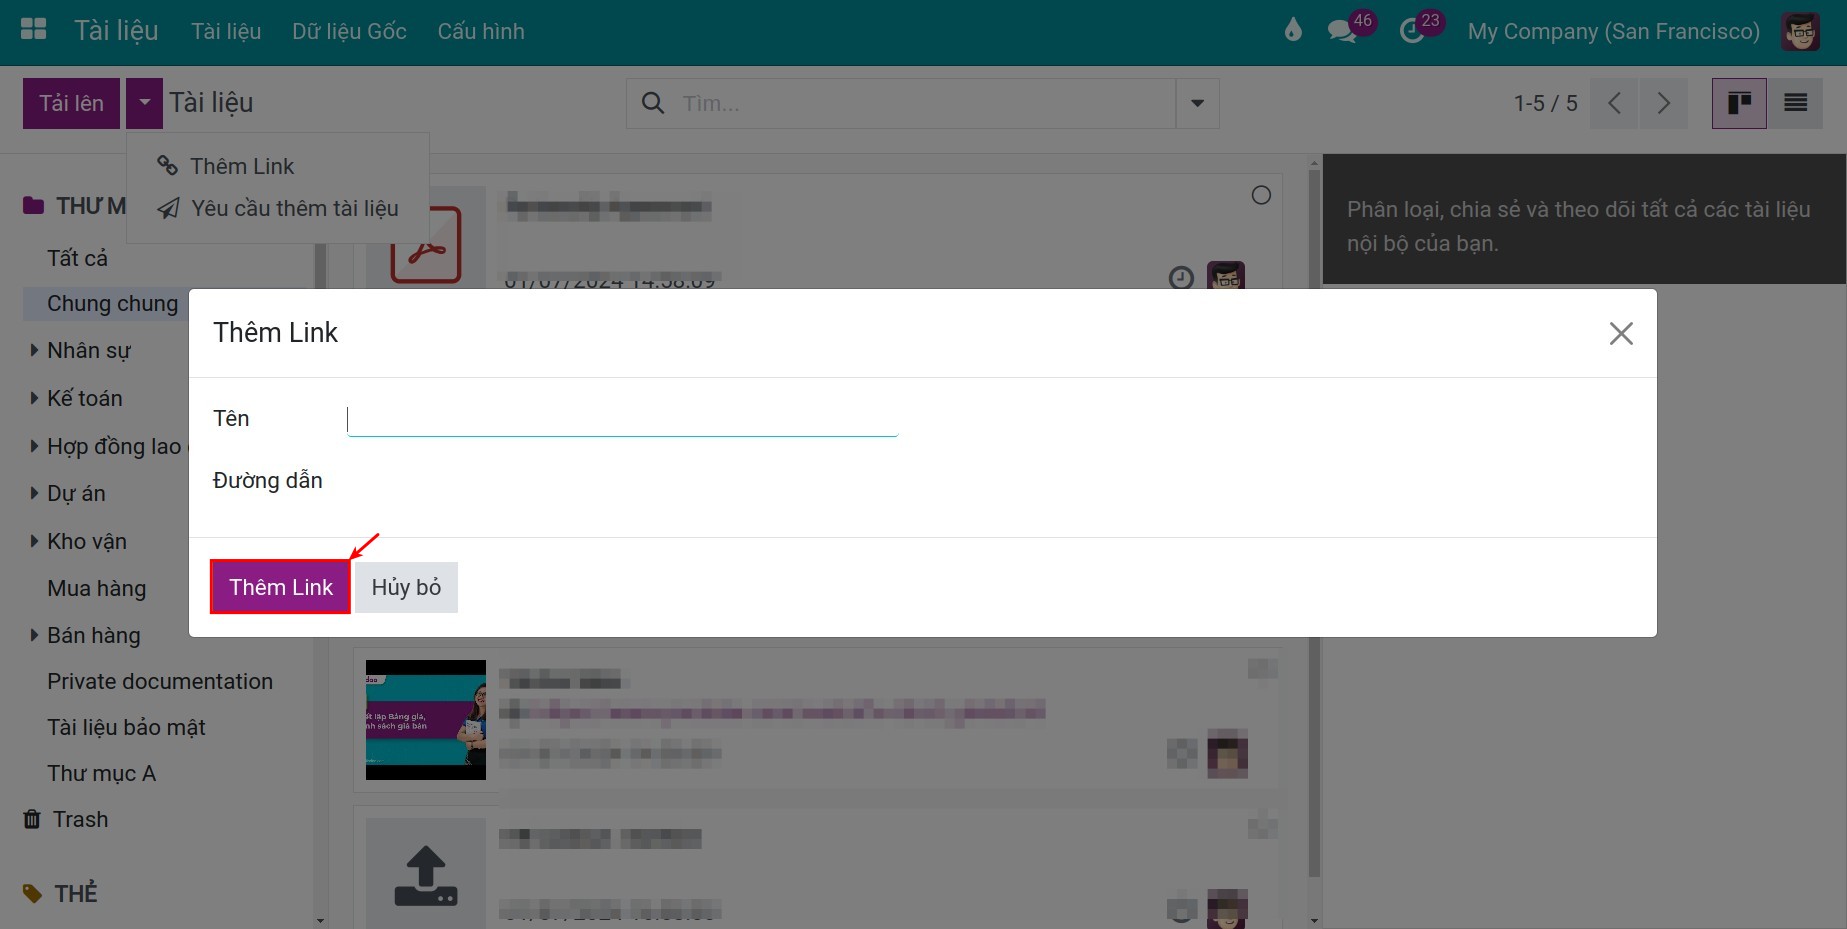Switch to kanban view
The height and width of the screenshot is (929, 1847).
1739,103
